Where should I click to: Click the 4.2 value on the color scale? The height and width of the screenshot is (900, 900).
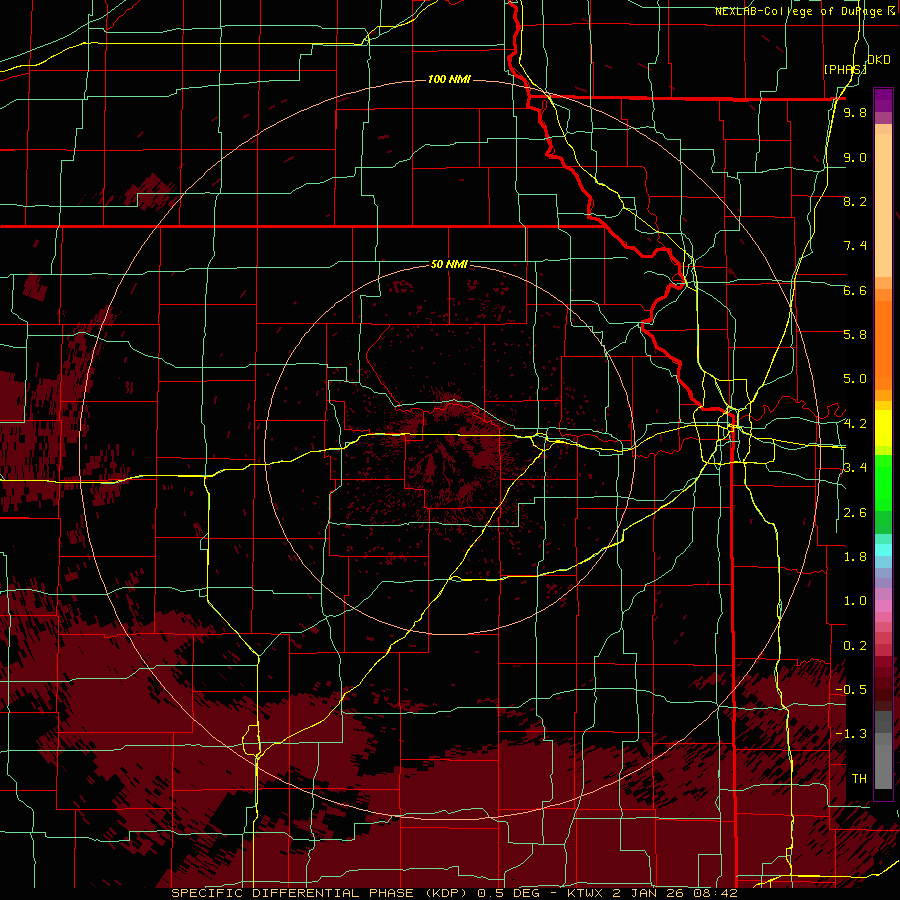click(855, 424)
